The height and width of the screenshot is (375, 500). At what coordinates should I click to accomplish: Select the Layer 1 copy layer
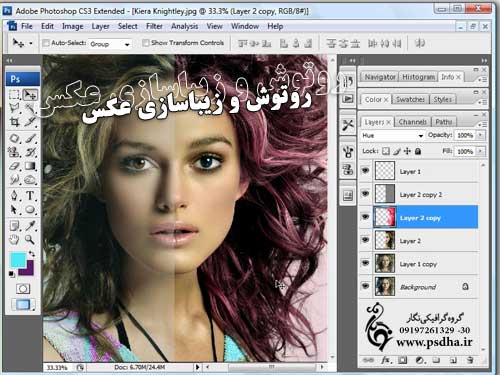[419, 263]
